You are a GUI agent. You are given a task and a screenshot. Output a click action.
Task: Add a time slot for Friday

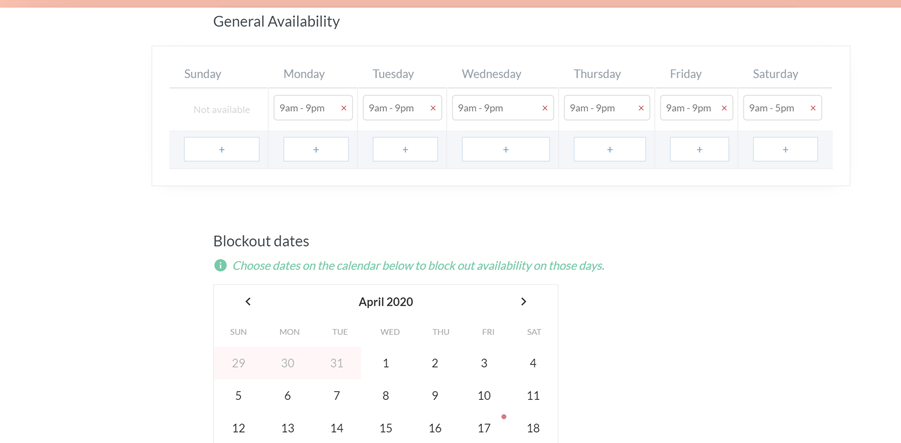coord(699,149)
